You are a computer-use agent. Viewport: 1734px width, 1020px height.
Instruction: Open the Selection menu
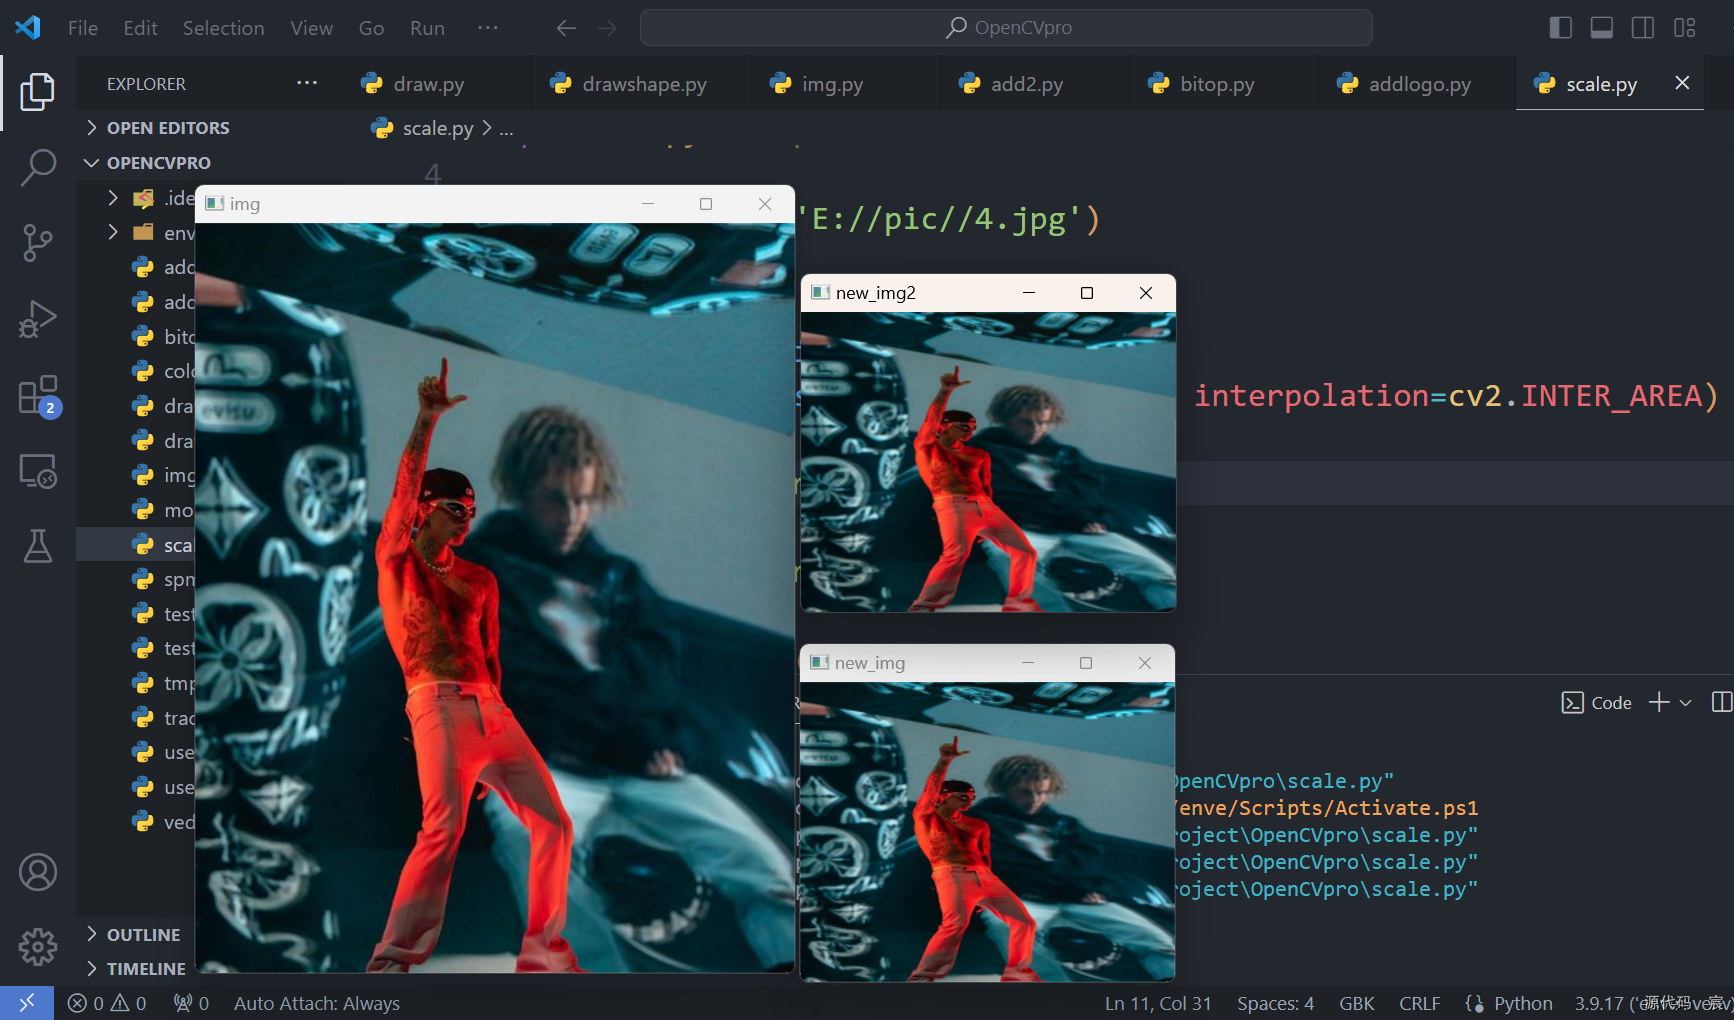point(223,28)
